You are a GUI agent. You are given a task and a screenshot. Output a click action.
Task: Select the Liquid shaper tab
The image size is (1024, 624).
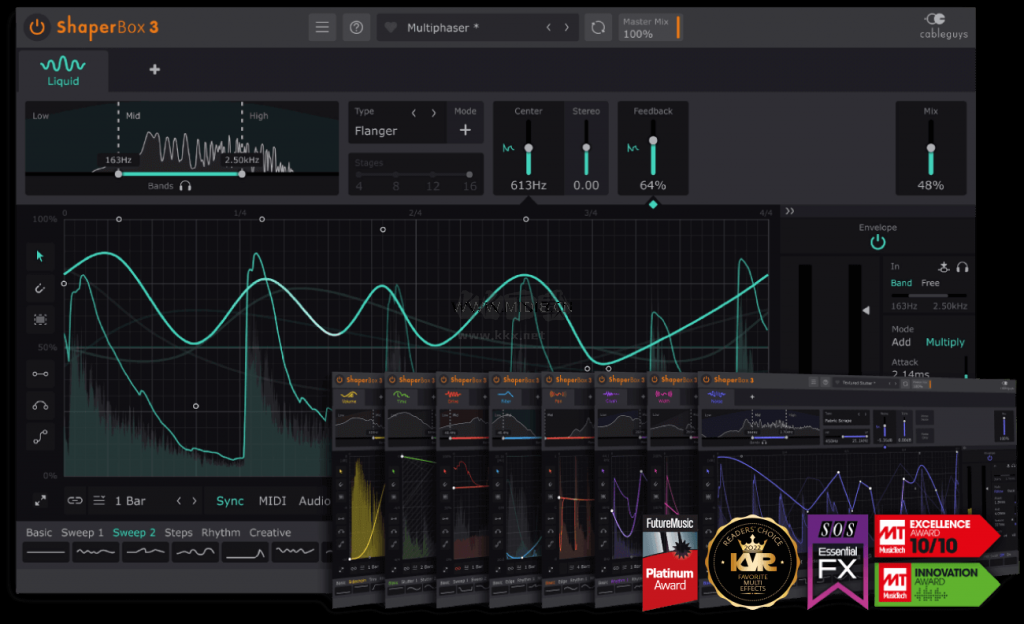[x=62, y=70]
